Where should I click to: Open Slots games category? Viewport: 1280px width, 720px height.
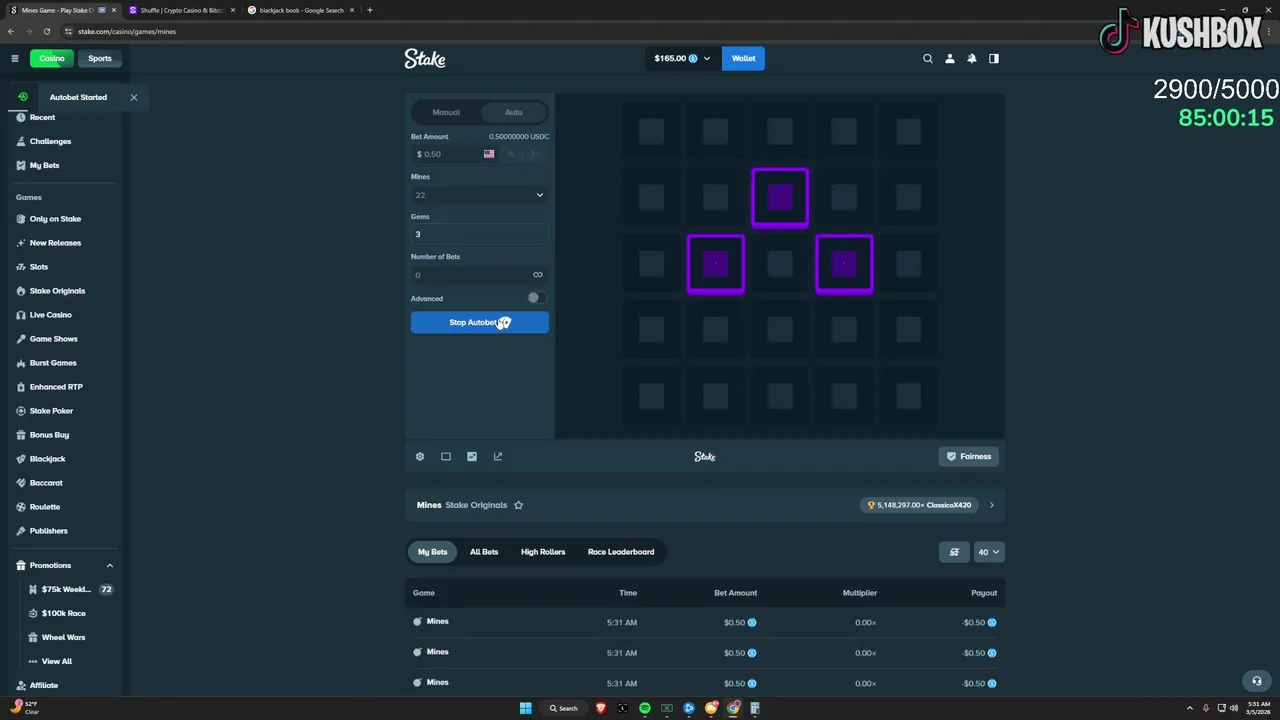(x=39, y=267)
